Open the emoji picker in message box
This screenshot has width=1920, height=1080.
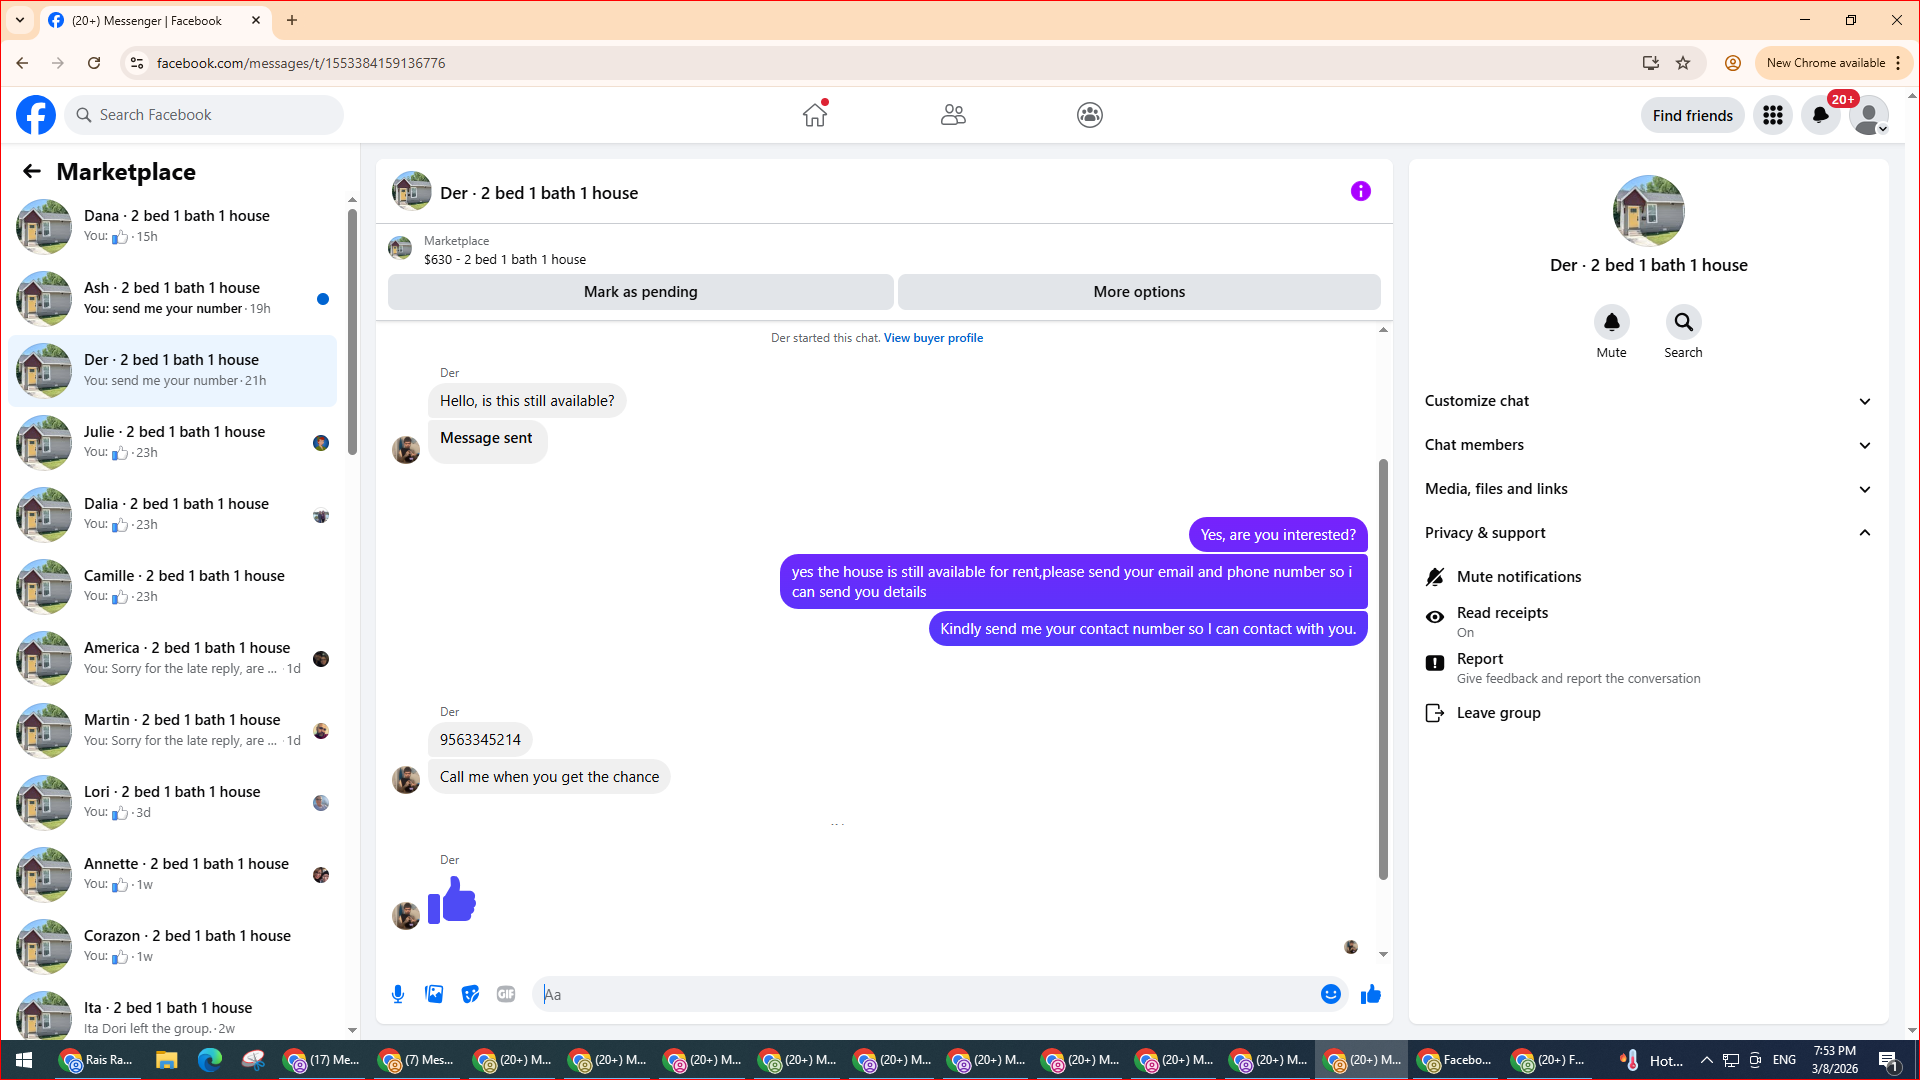coord(1330,994)
